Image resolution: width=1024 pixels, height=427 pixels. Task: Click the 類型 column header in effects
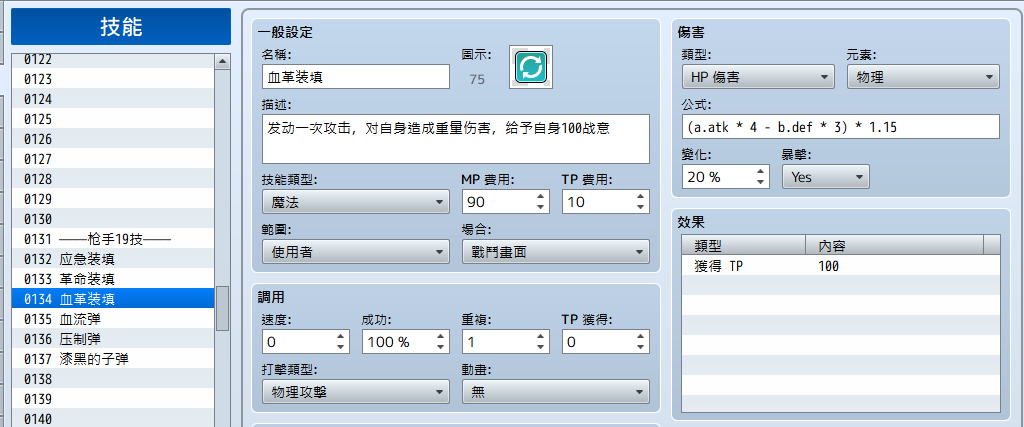point(744,245)
